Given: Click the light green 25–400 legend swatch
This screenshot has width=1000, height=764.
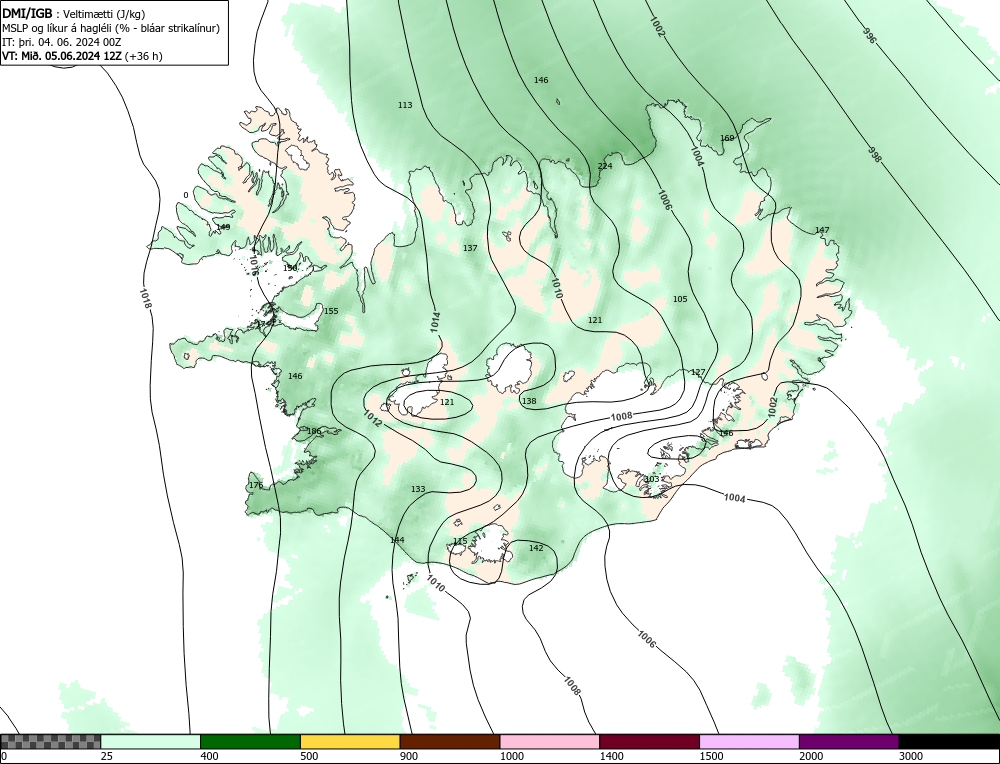Looking at the screenshot, I should [151, 742].
